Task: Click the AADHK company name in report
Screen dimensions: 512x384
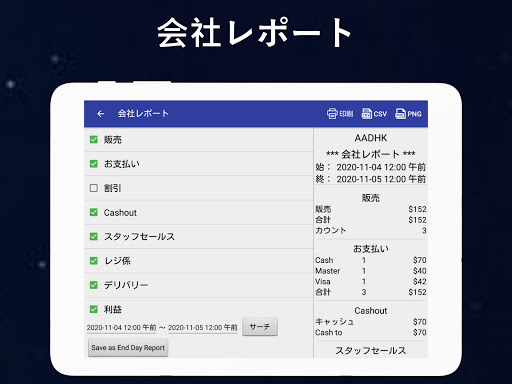Action: (371, 138)
